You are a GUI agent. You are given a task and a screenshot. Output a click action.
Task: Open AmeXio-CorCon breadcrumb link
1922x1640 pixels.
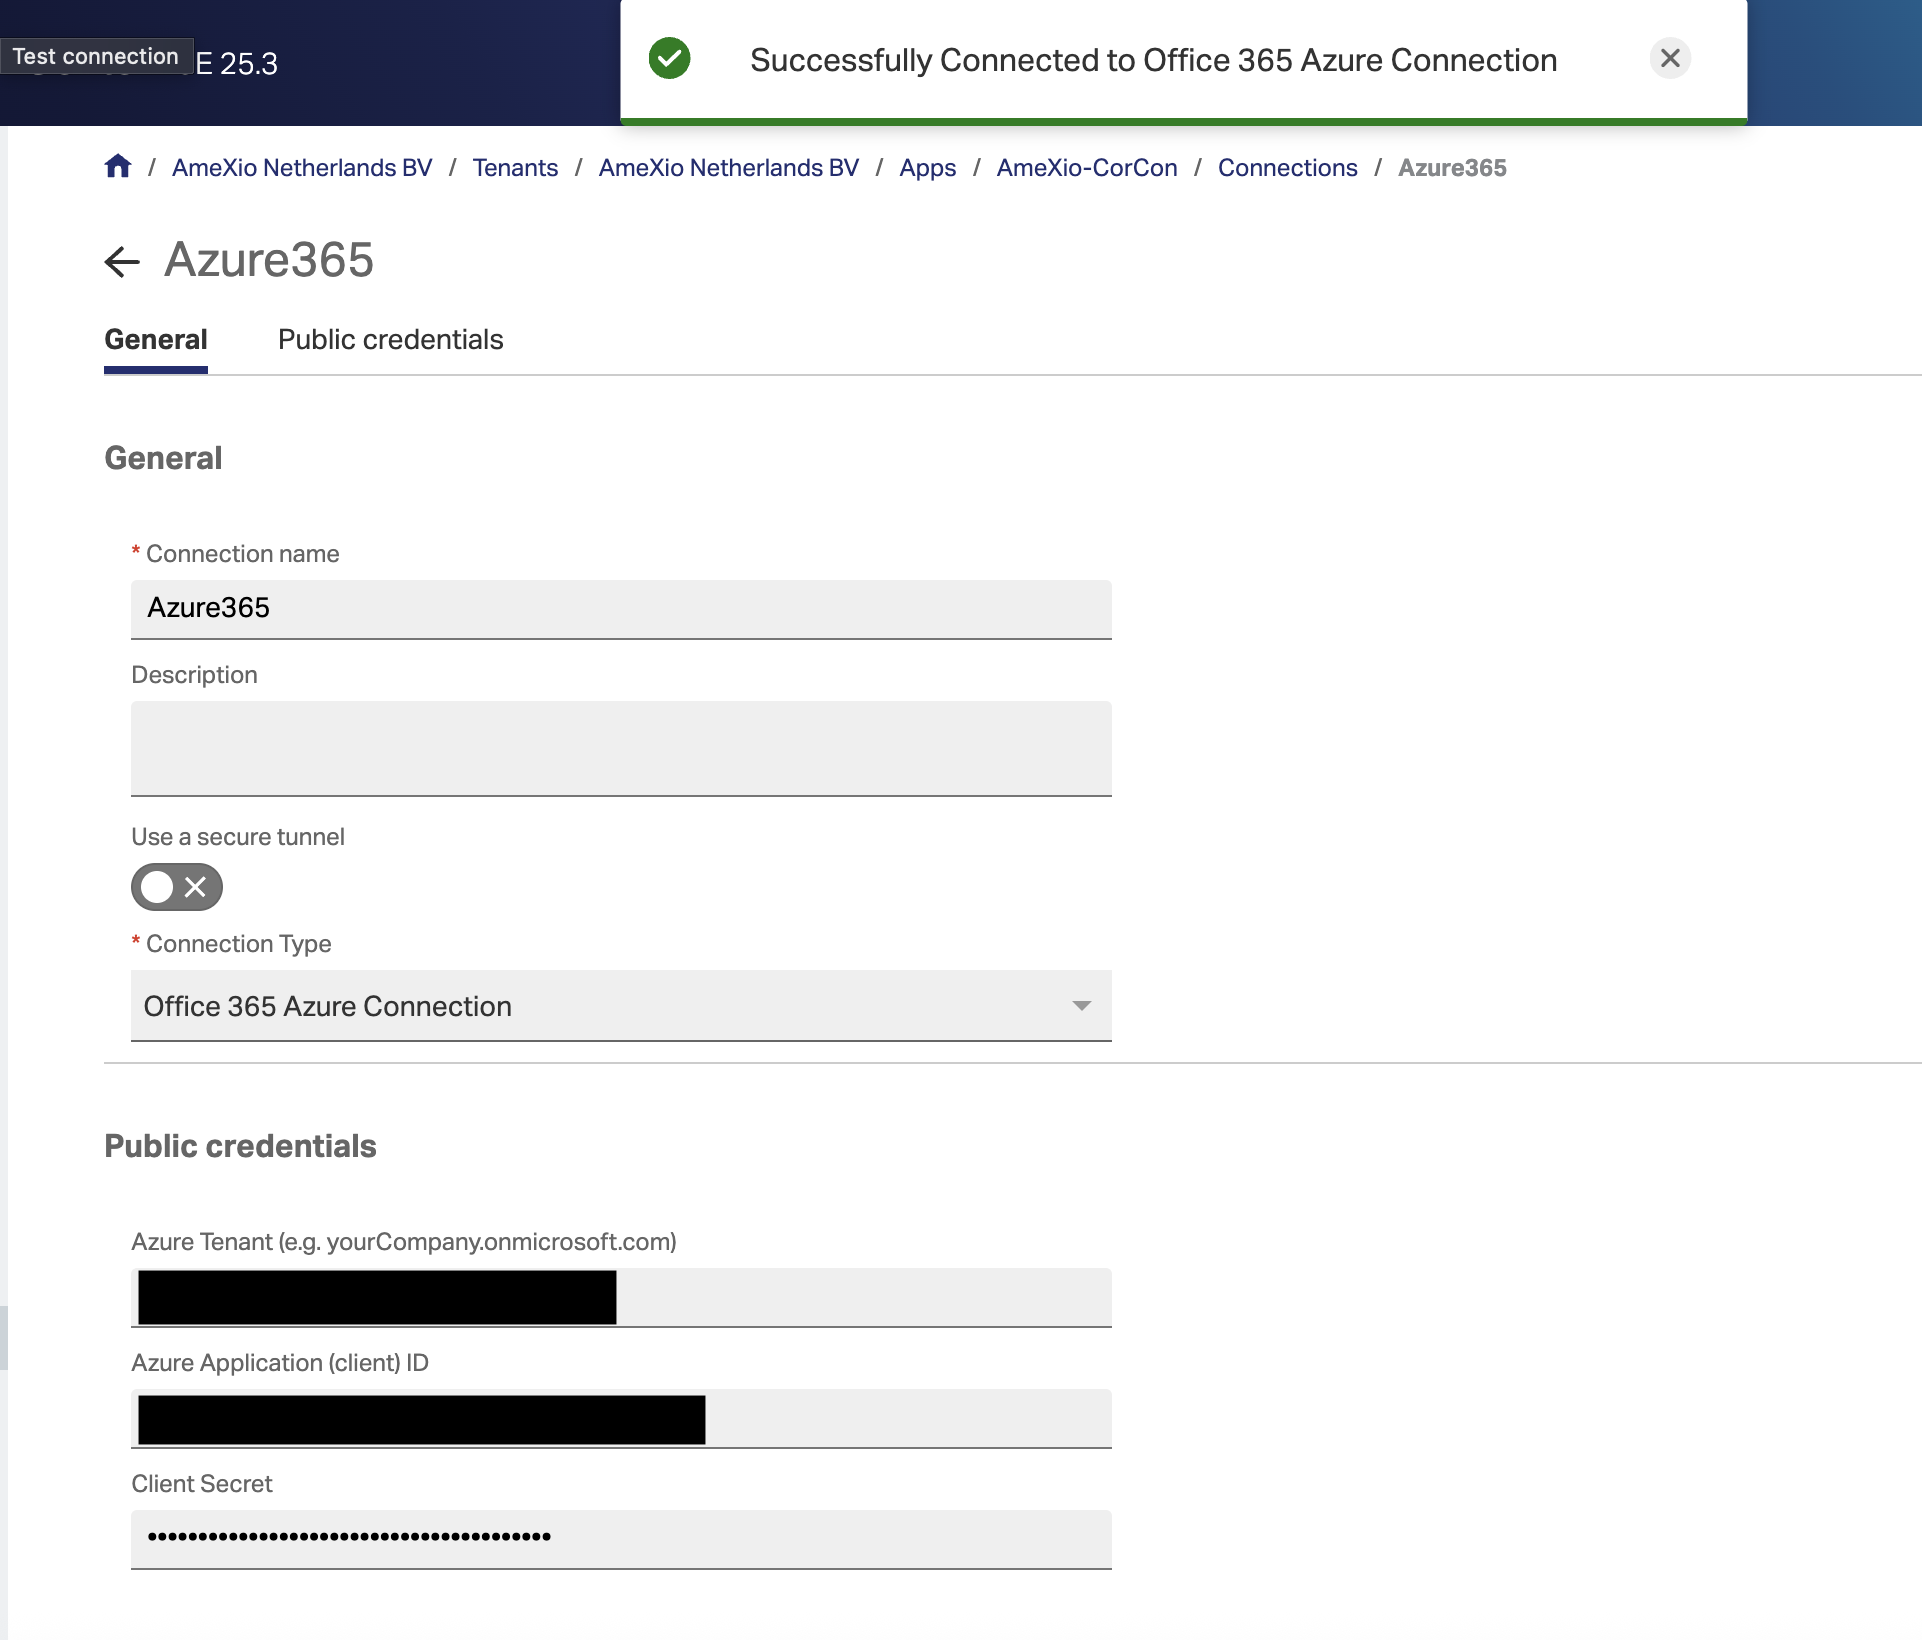1087,168
